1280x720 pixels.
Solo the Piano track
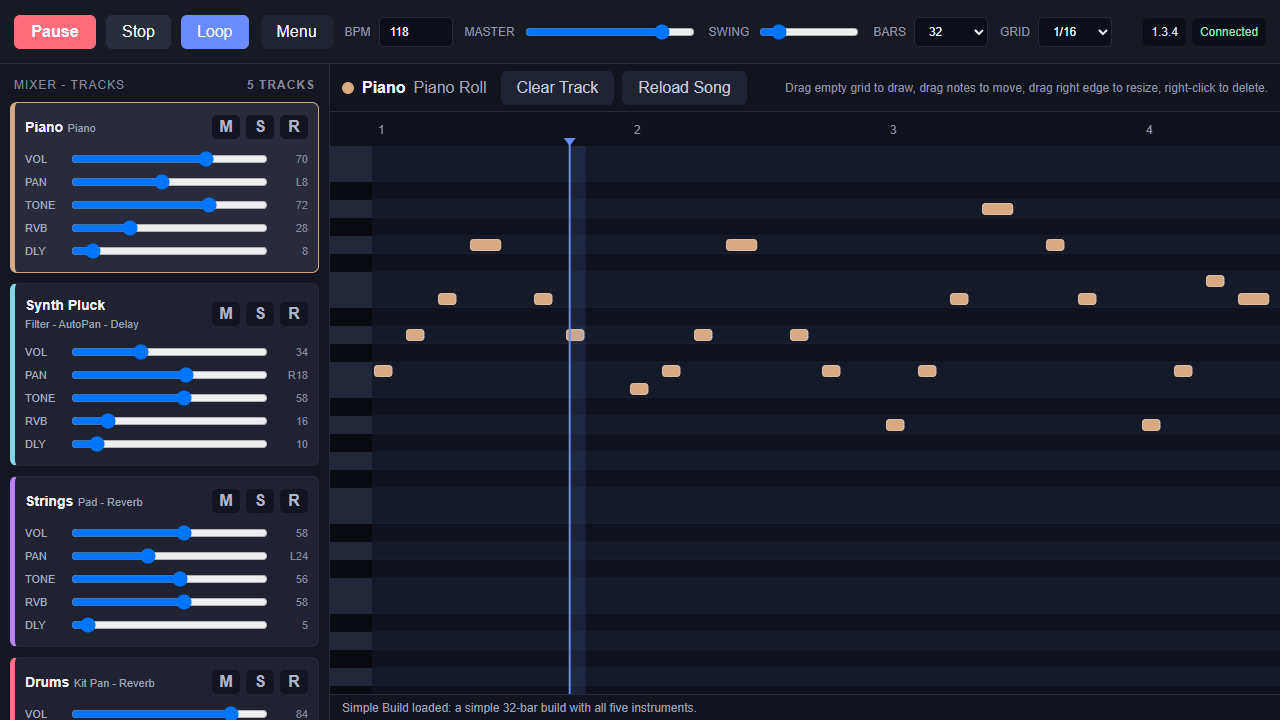coord(260,126)
